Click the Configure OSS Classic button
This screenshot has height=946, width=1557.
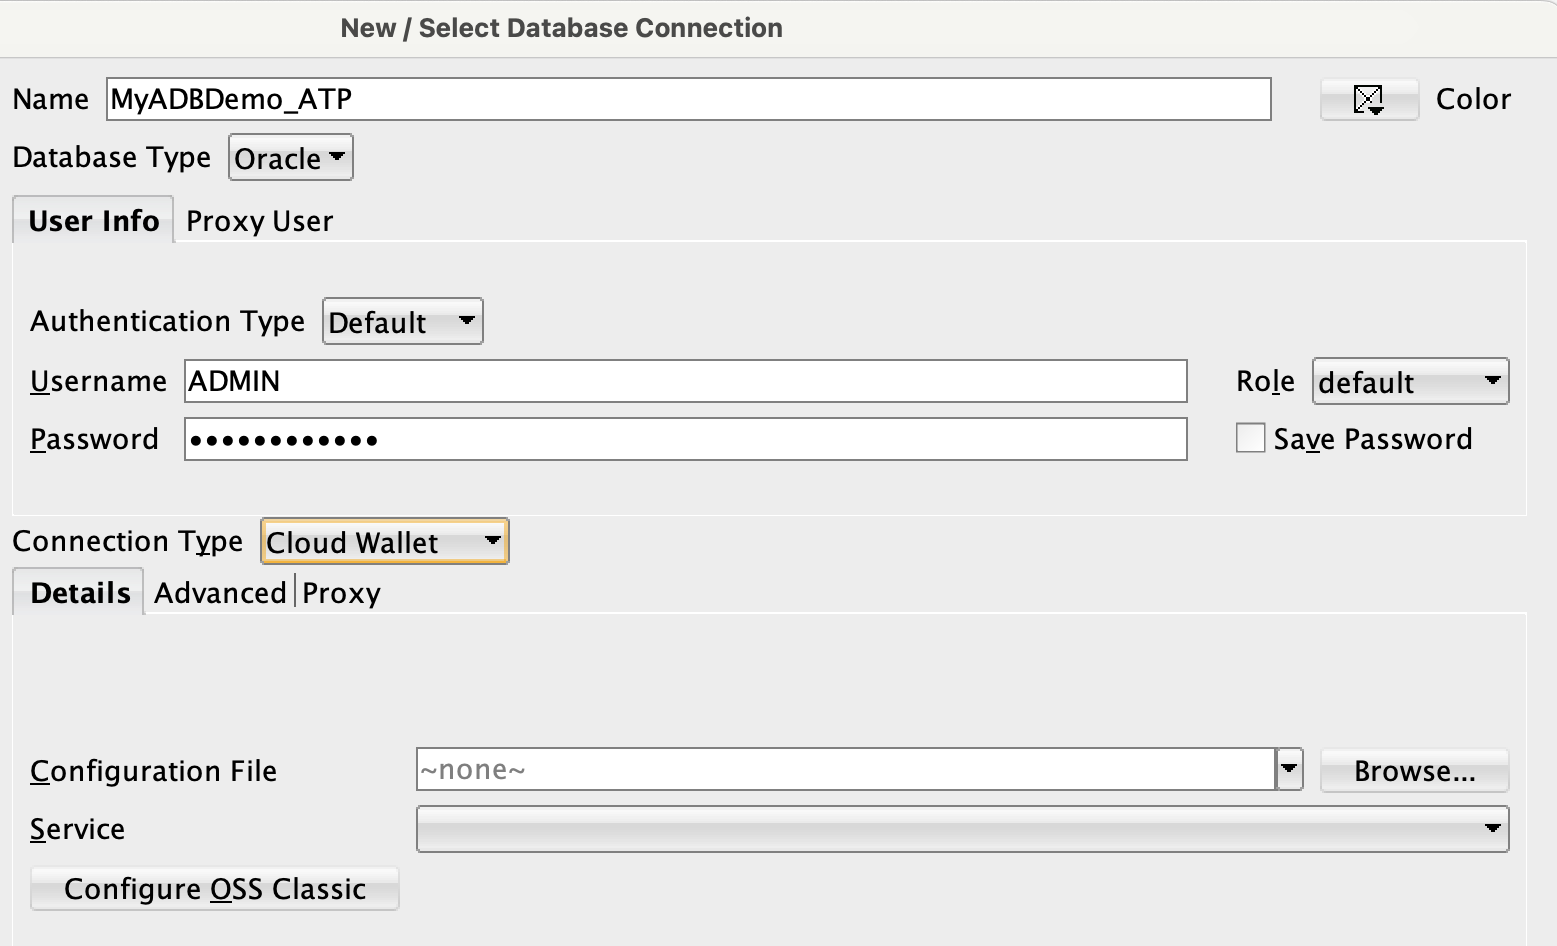pos(215,889)
